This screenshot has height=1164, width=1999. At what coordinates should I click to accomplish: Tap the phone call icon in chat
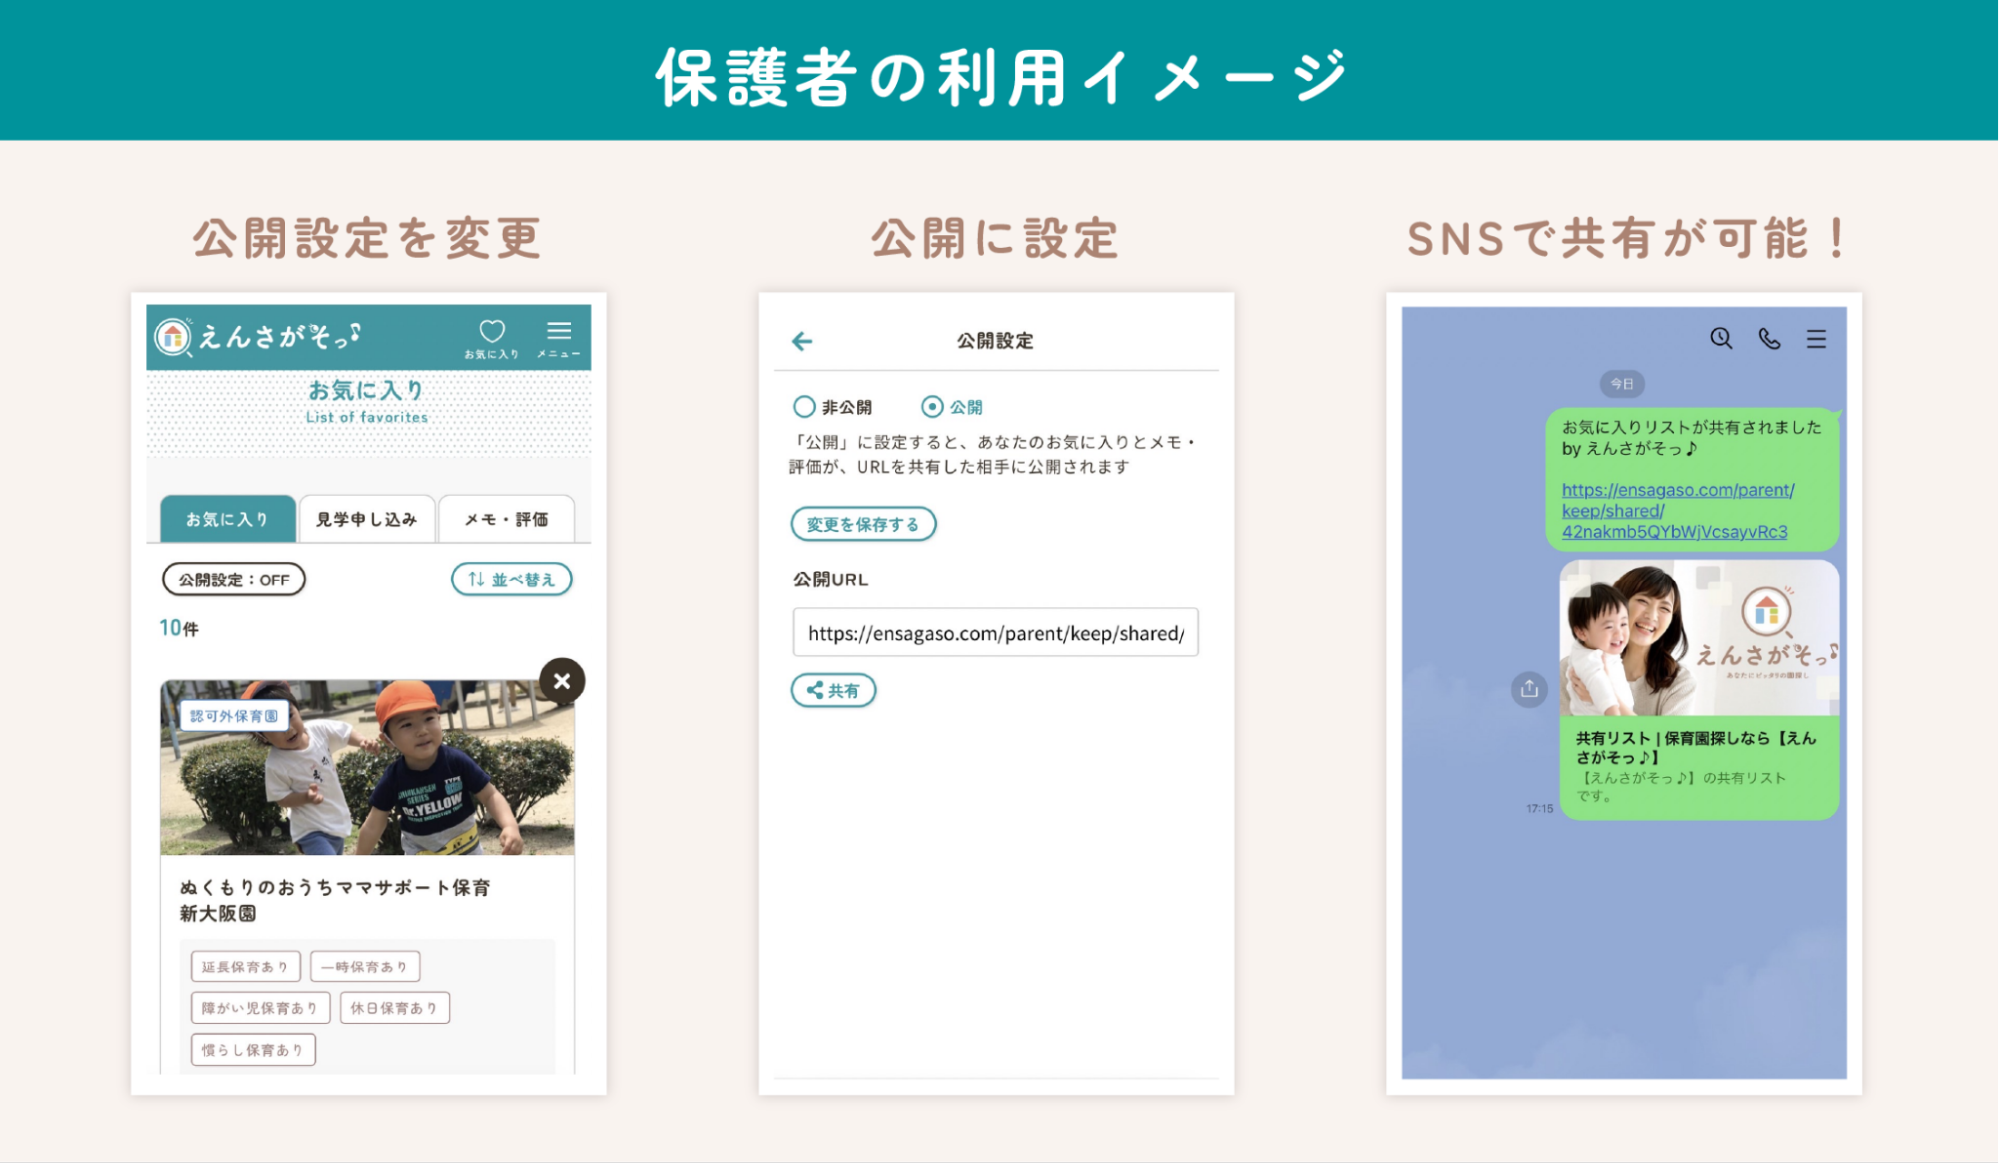click(x=1769, y=339)
